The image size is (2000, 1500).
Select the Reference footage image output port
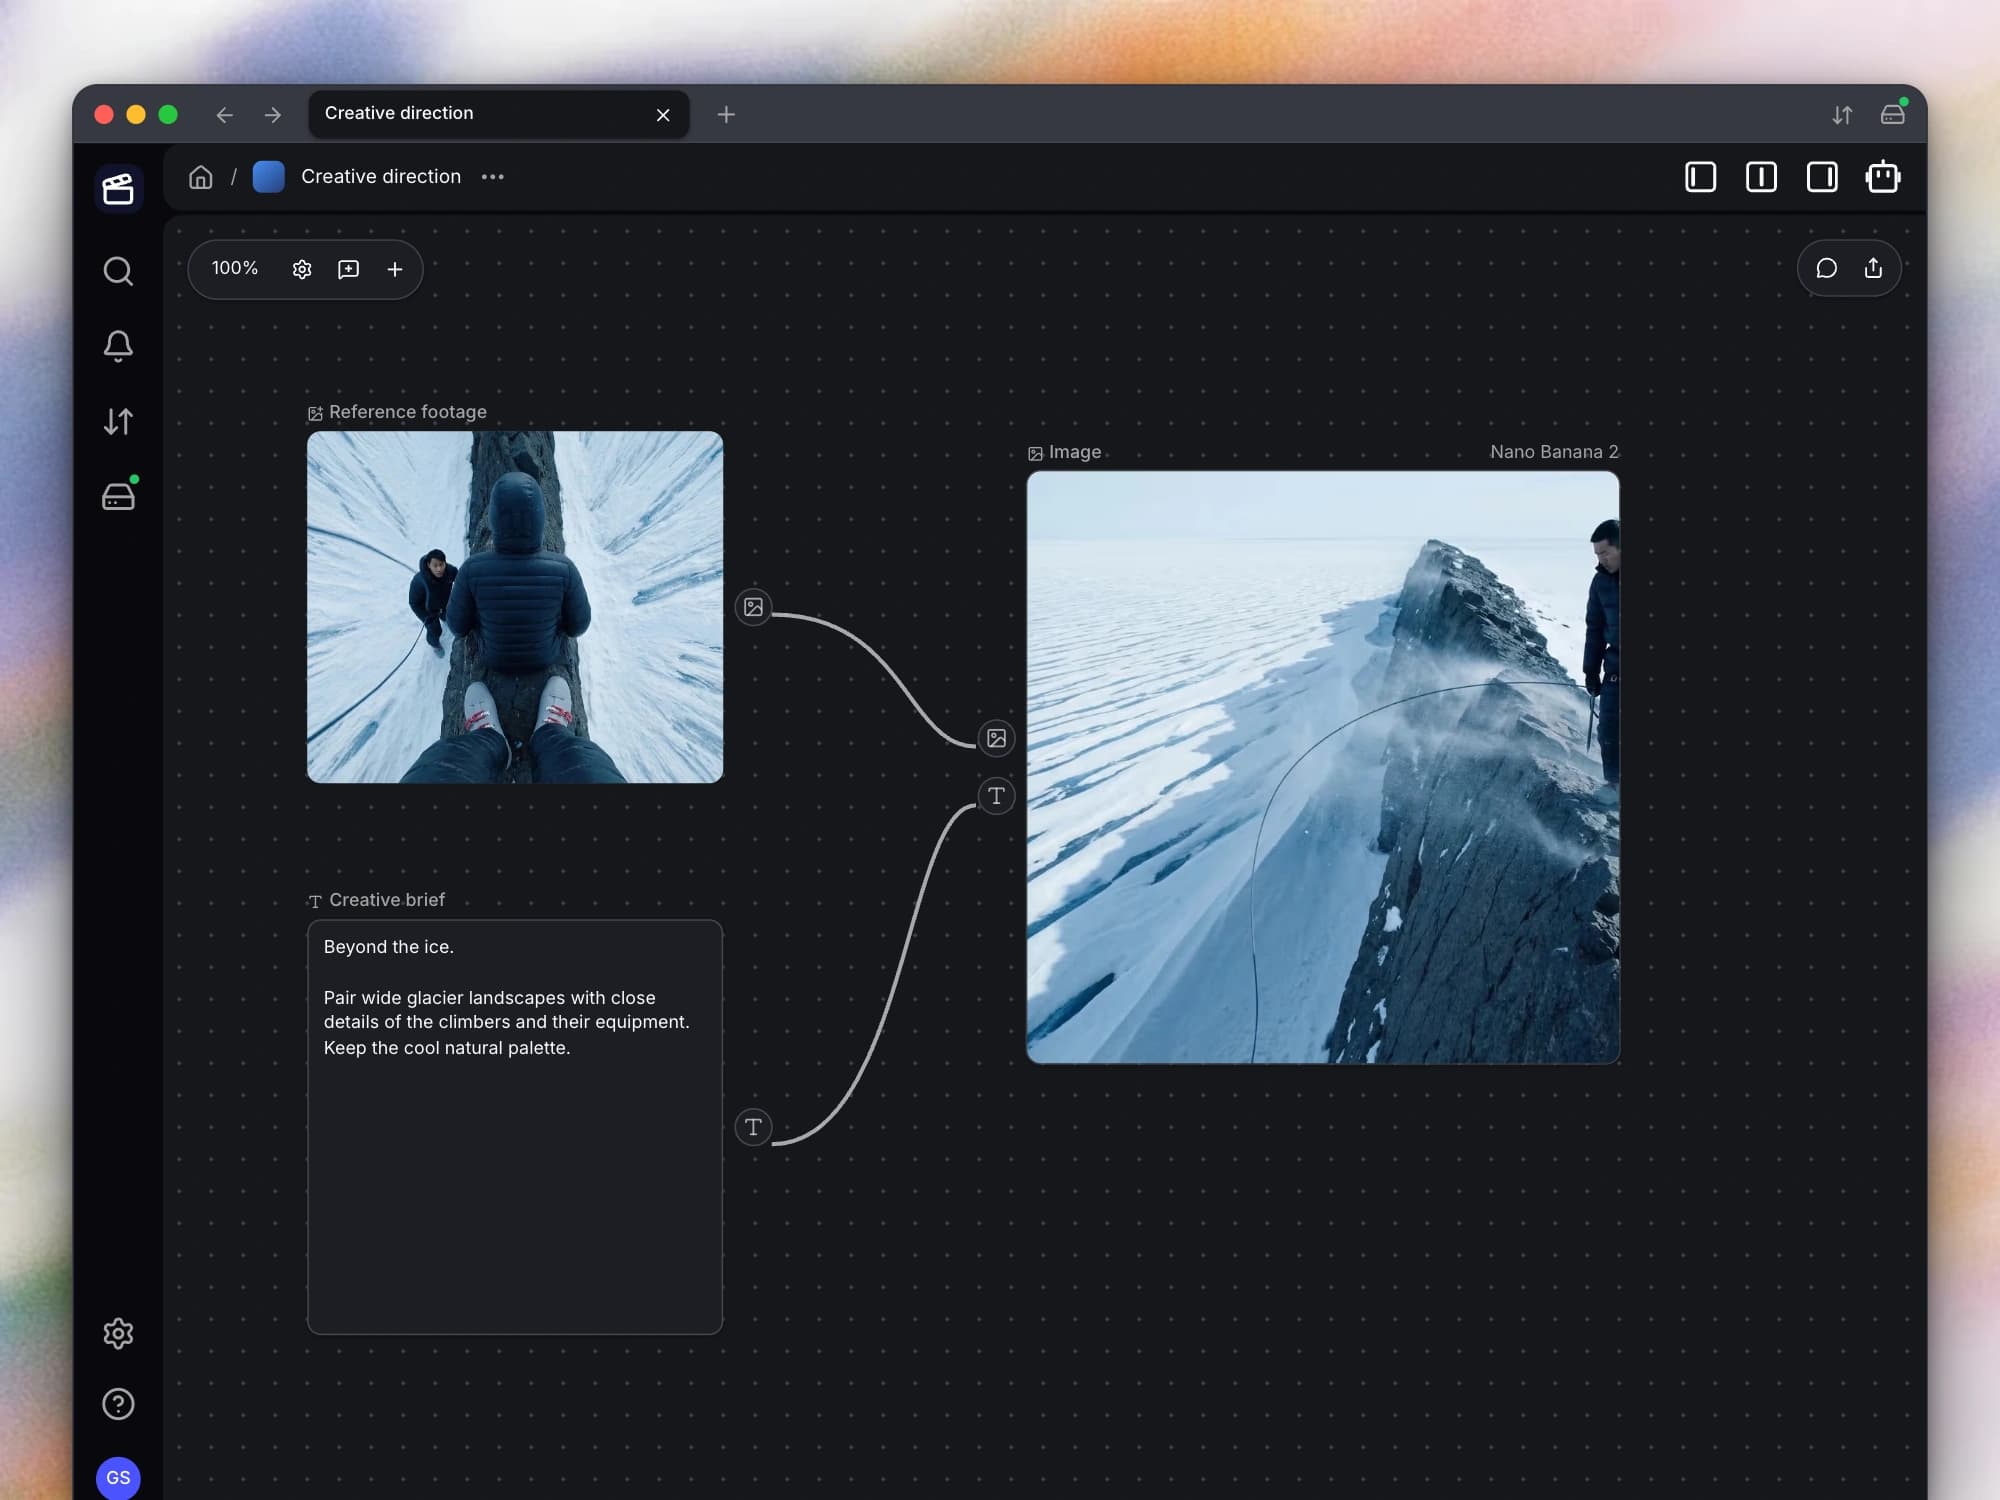point(753,607)
